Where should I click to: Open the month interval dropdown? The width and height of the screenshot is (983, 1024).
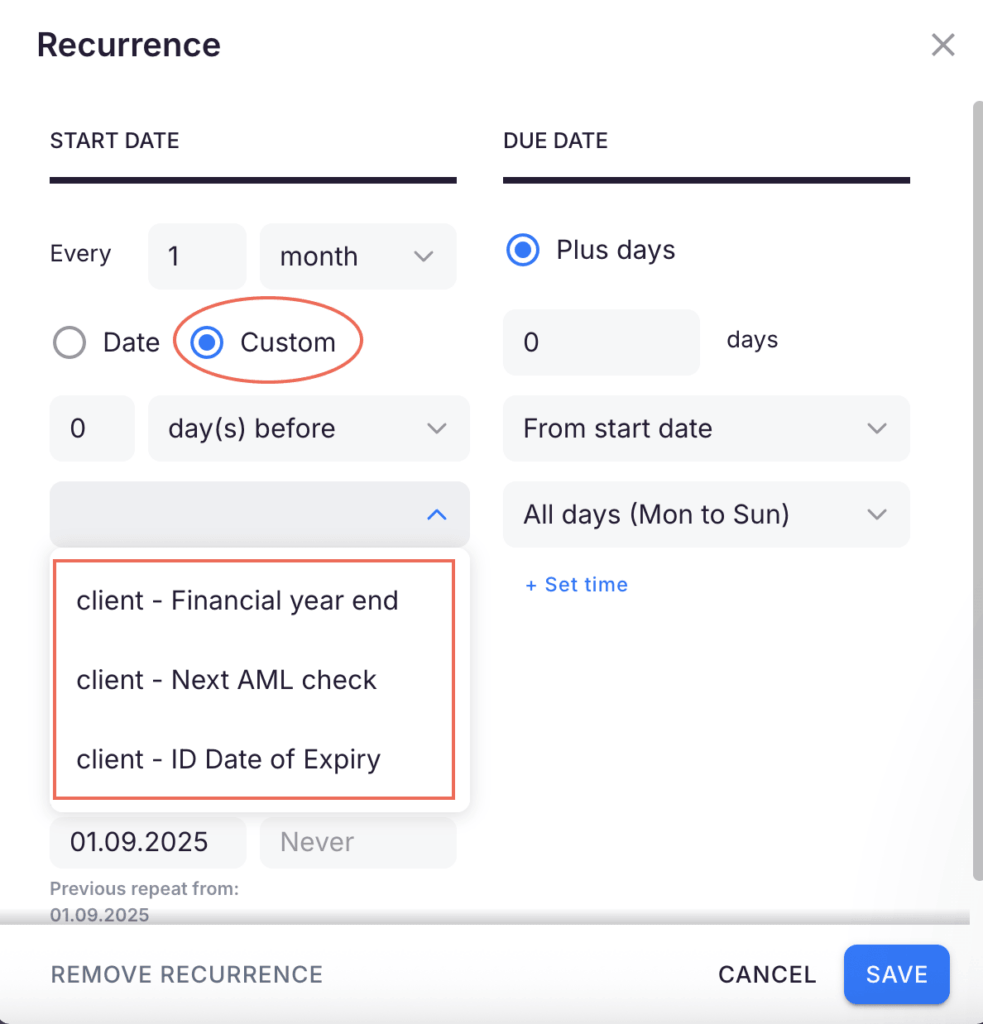[x=357, y=256]
